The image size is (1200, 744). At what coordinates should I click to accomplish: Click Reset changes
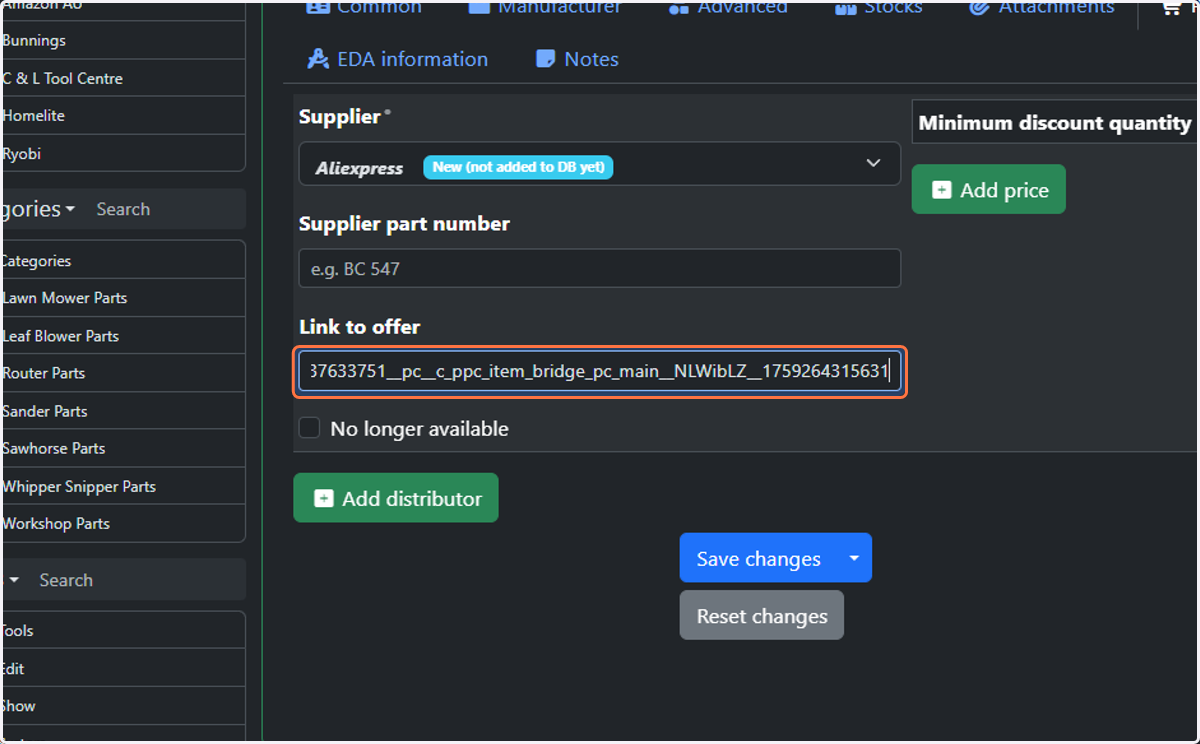(x=762, y=615)
